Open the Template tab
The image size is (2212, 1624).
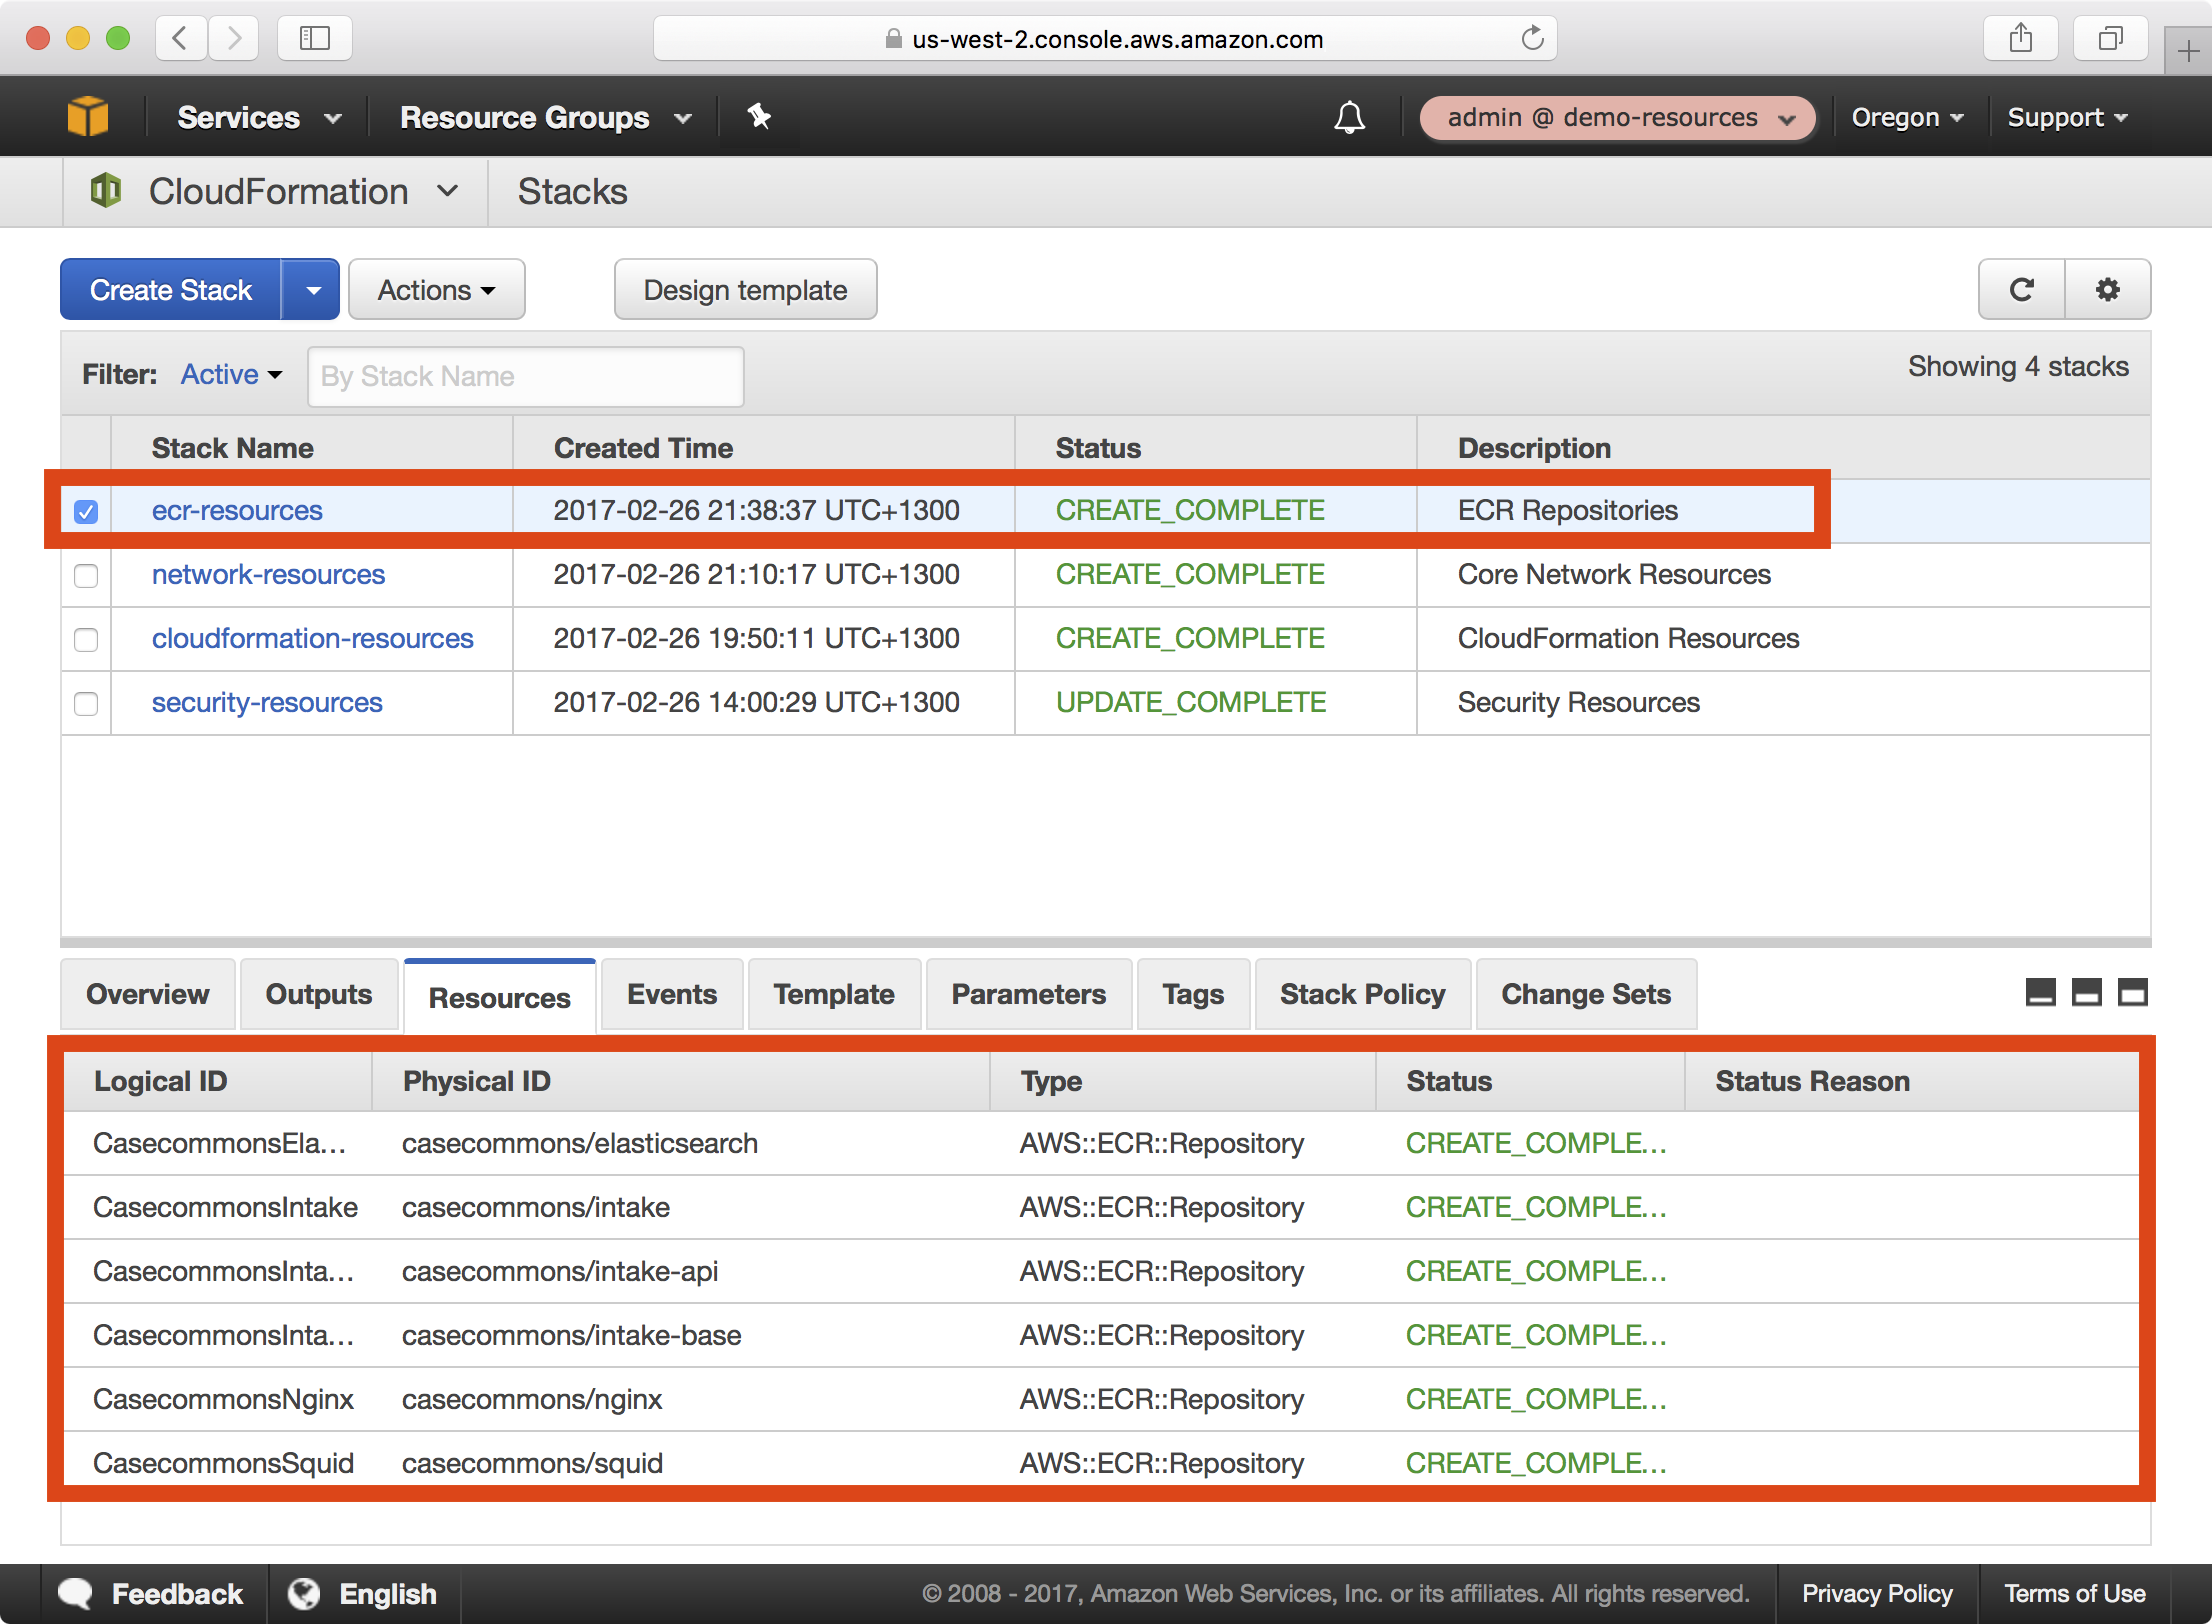click(x=834, y=994)
